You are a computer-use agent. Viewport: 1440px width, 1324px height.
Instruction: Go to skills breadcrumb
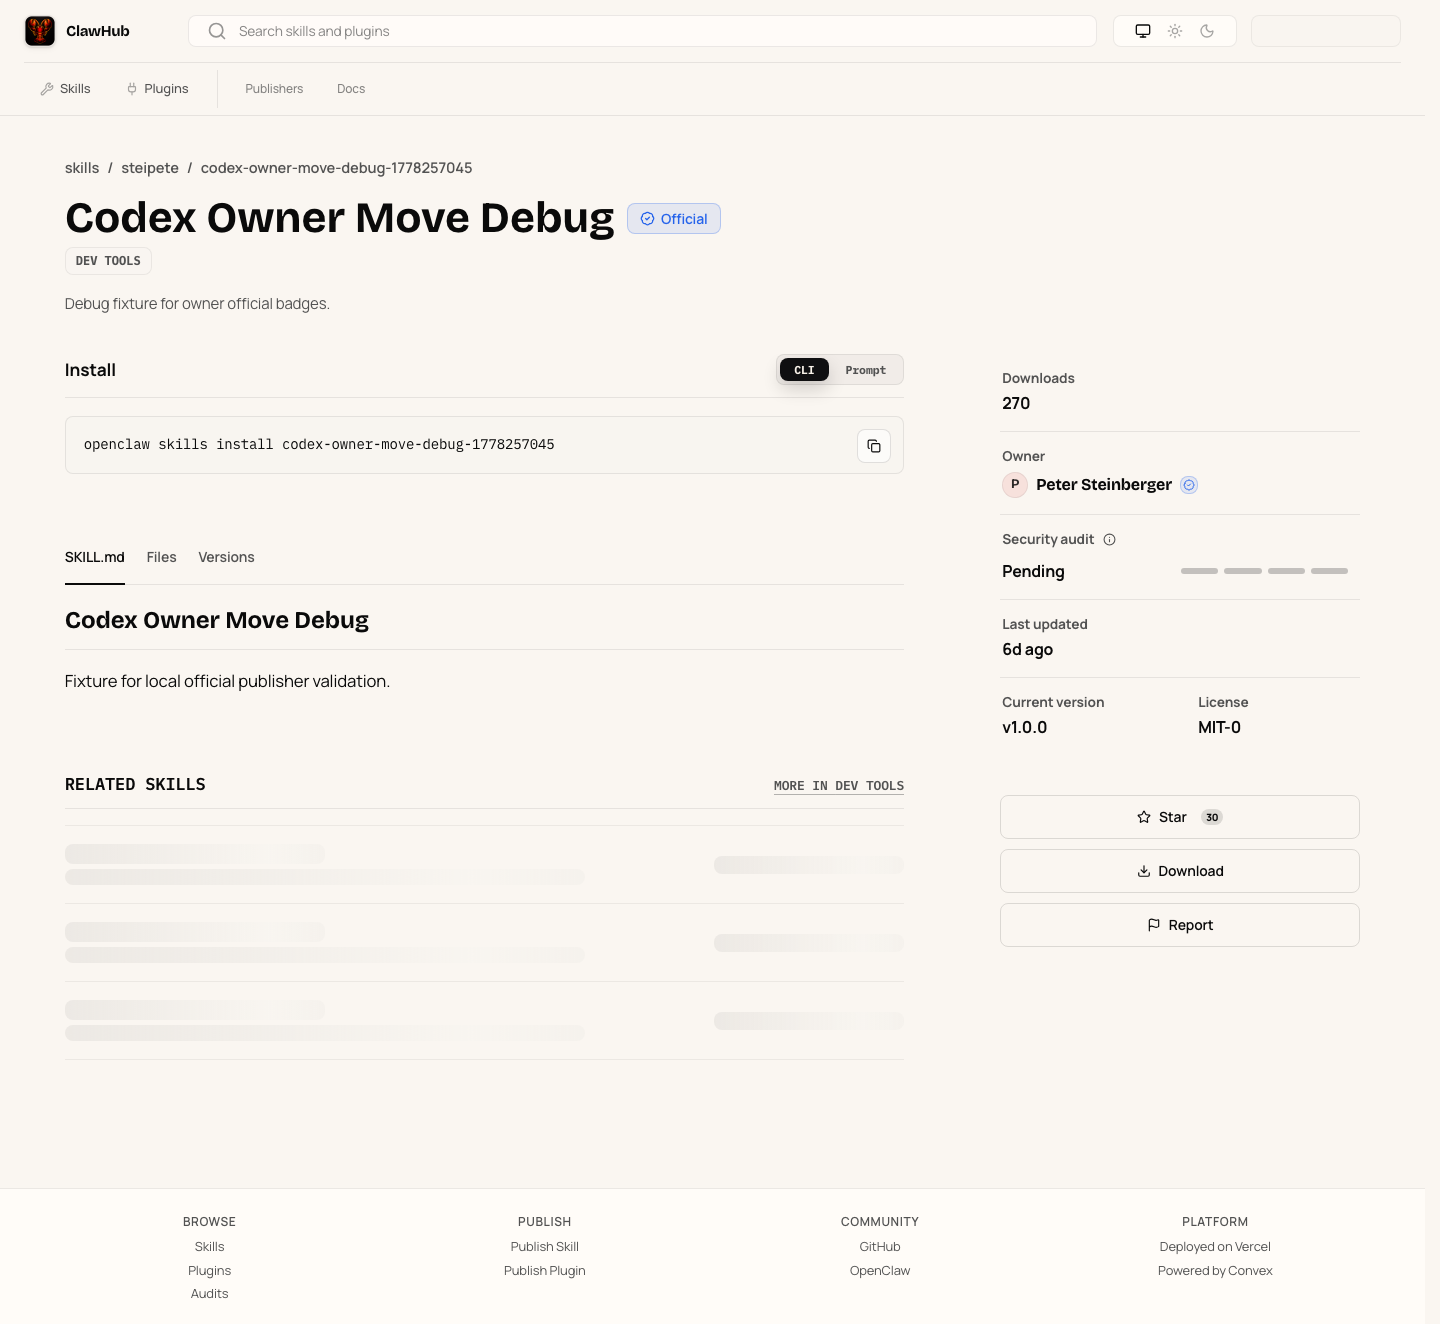[x=82, y=168]
